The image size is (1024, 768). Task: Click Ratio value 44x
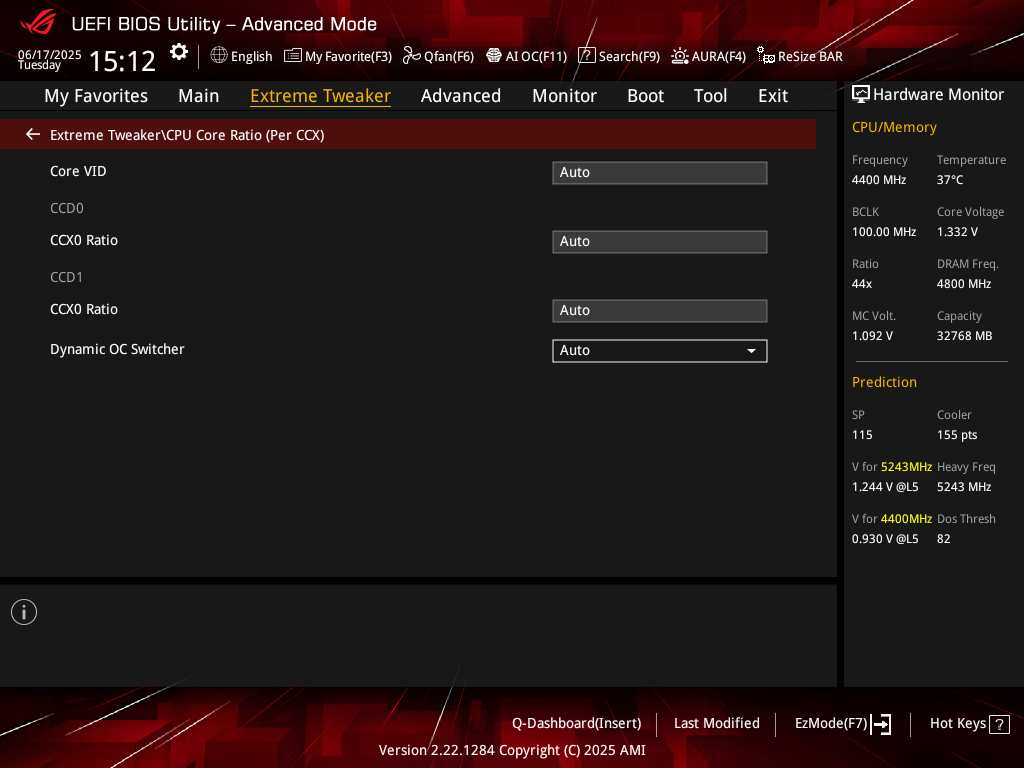coord(861,284)
